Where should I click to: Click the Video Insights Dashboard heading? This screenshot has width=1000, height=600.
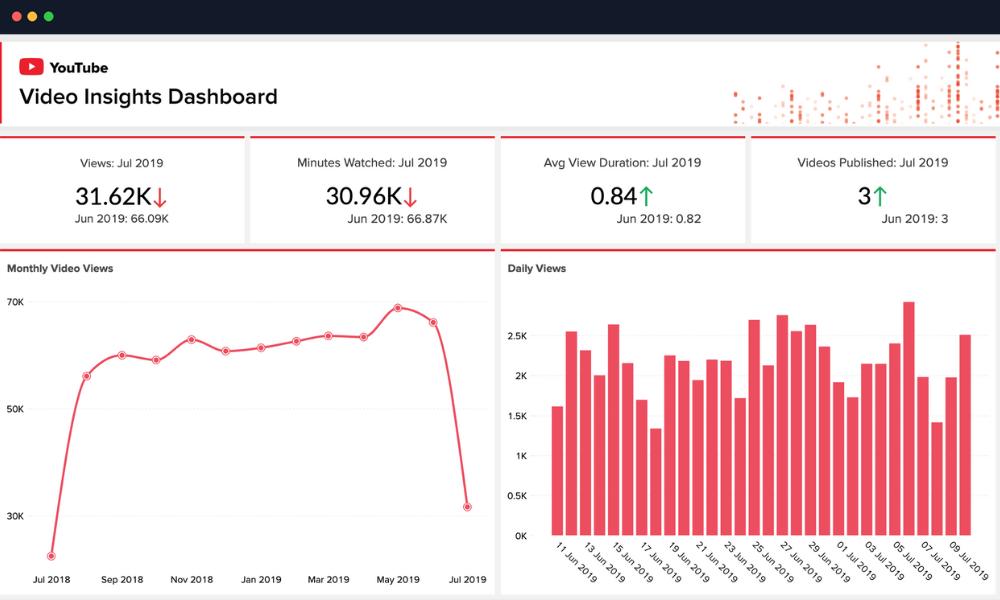[147, 97]
